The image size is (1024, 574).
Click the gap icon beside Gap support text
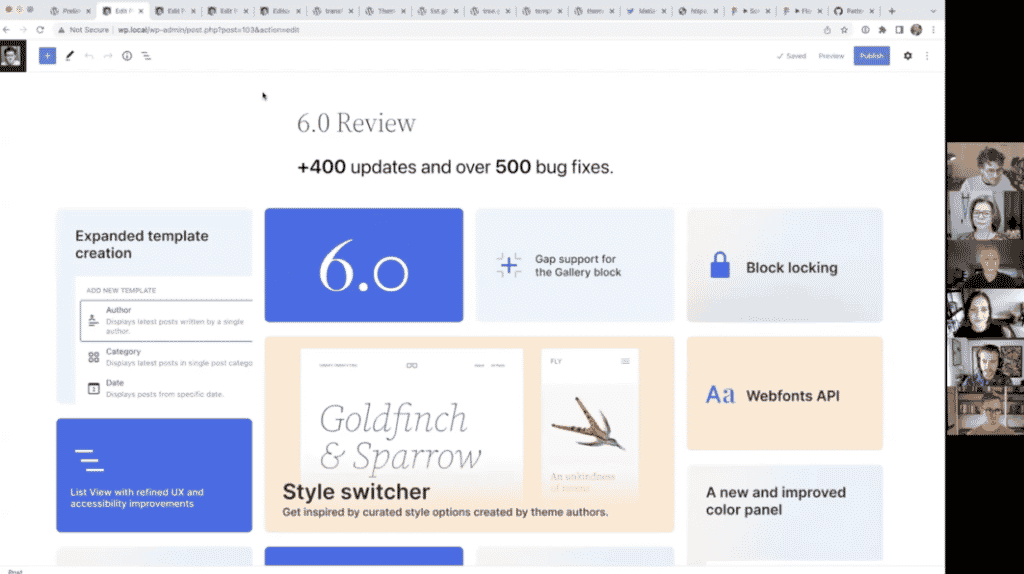[509, 265]
